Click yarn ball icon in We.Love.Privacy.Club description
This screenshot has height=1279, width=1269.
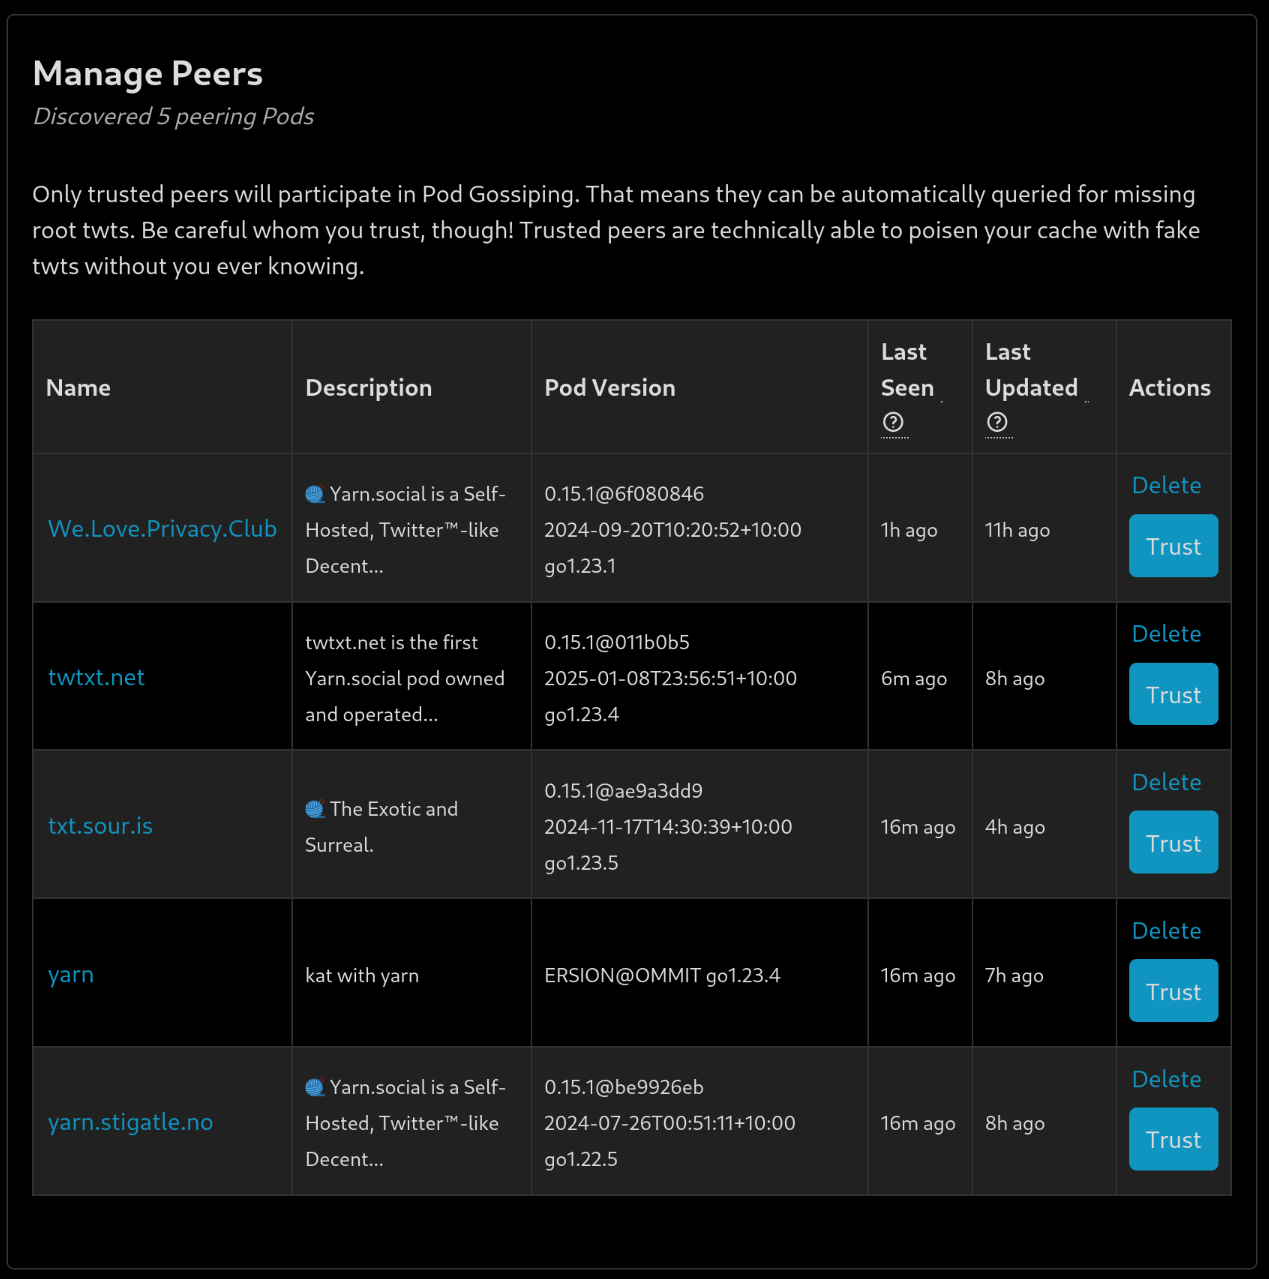pyautogui.click(x=315, y=494)
